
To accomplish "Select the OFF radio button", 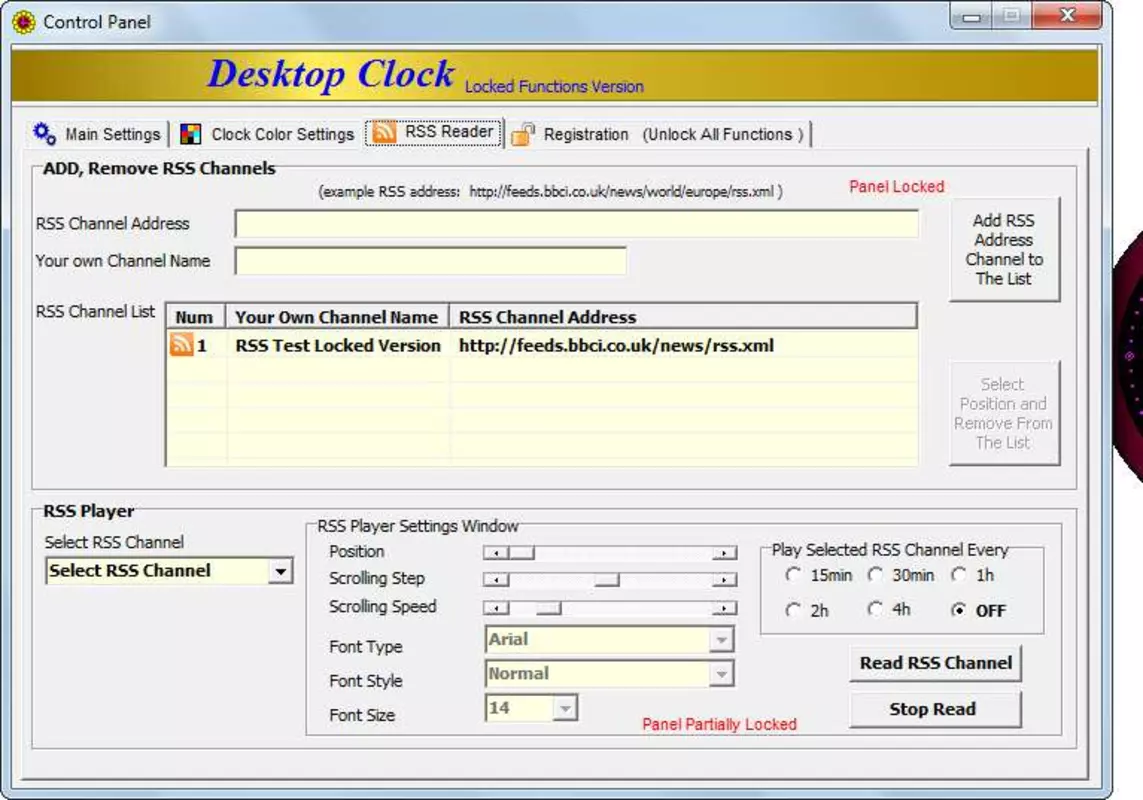I will pos(959,610).
